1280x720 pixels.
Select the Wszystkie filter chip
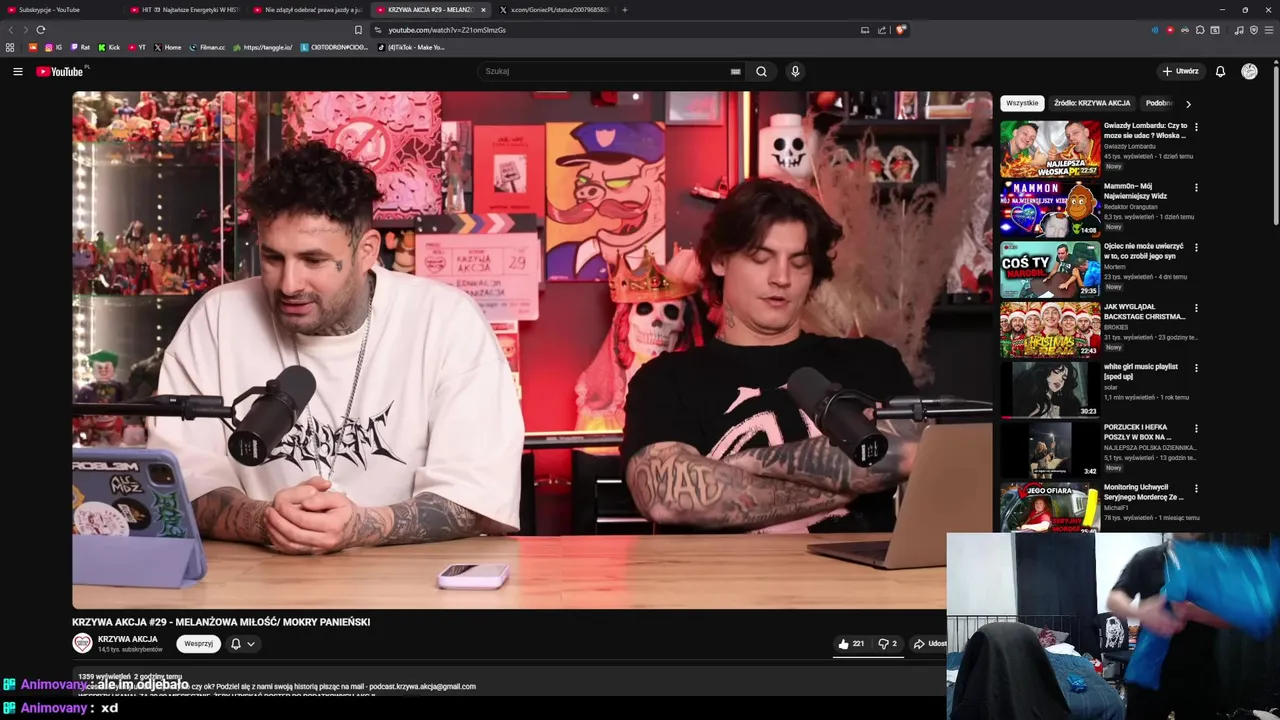(1022, 103)
